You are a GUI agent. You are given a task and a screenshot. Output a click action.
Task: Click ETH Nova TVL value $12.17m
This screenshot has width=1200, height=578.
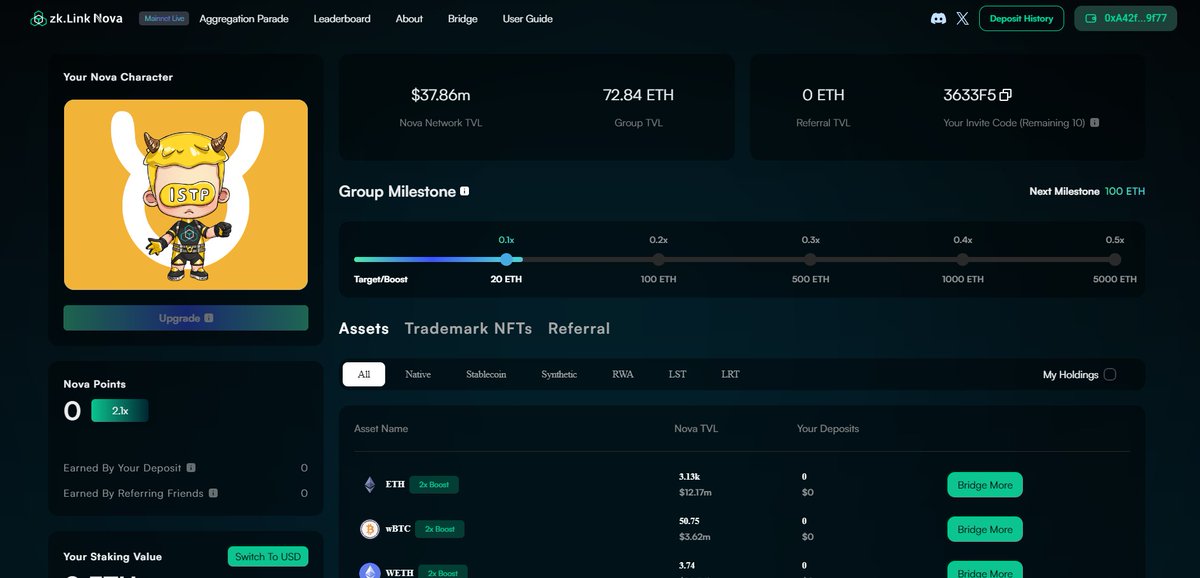click(x=695, y=493)
